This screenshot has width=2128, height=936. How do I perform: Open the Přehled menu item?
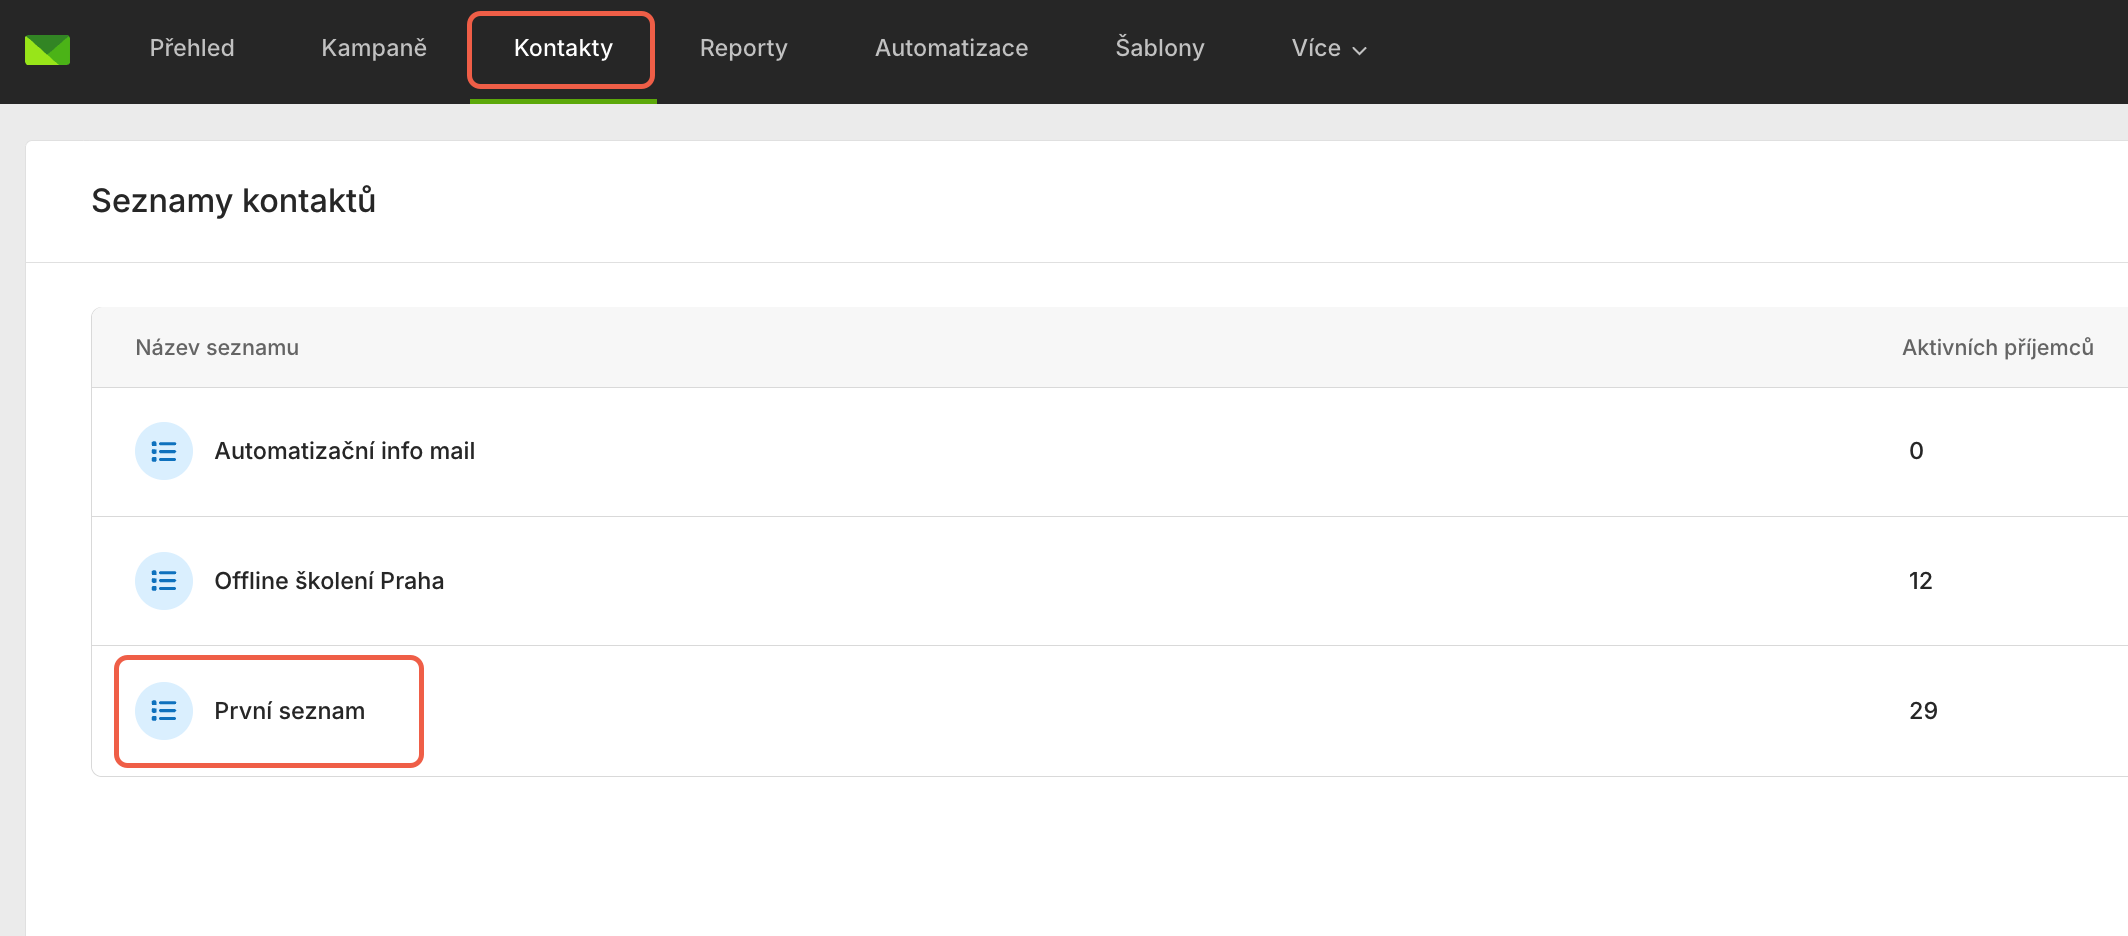pyautogui.click(x=192, y=48)
